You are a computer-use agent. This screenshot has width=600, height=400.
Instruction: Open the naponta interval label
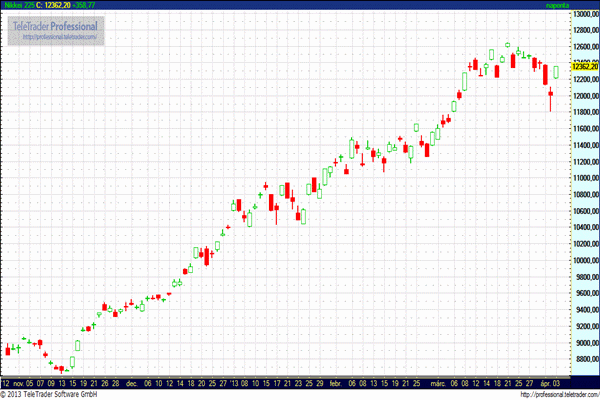pos(556,5)
